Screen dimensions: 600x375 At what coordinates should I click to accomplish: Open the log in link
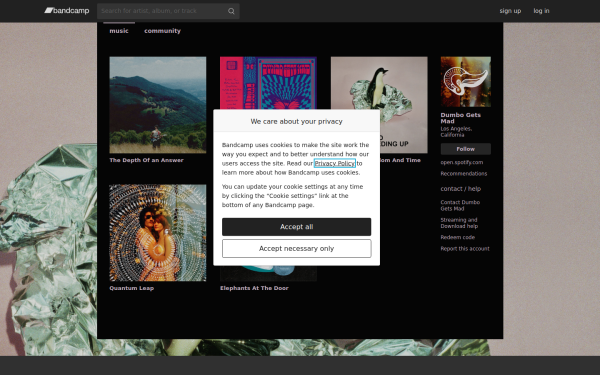(541, 11)
